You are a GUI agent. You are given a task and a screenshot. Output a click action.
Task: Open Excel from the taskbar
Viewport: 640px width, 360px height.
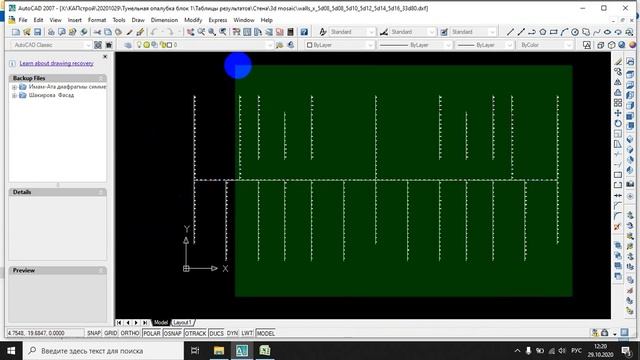[x=264, y=351]
